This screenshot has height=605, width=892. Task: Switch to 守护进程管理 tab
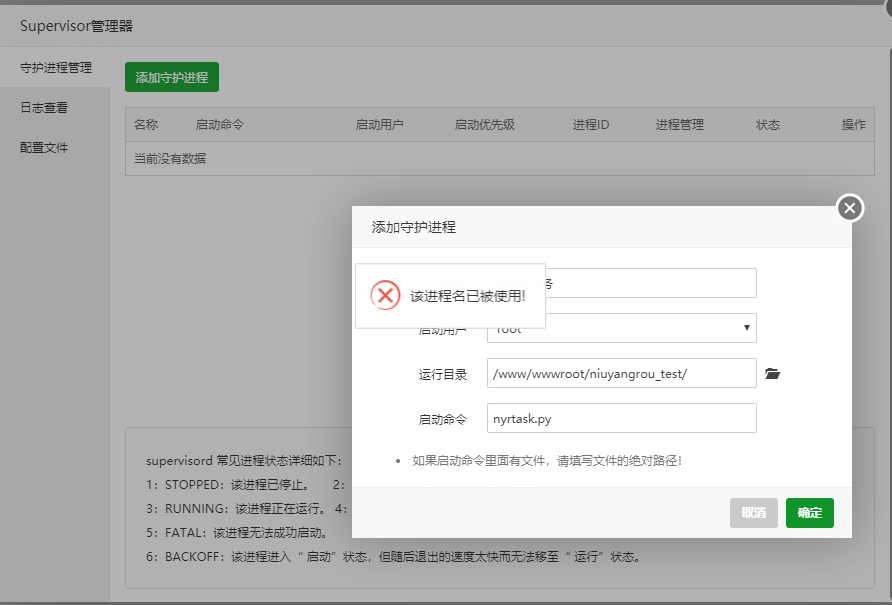tap(56, 68)
